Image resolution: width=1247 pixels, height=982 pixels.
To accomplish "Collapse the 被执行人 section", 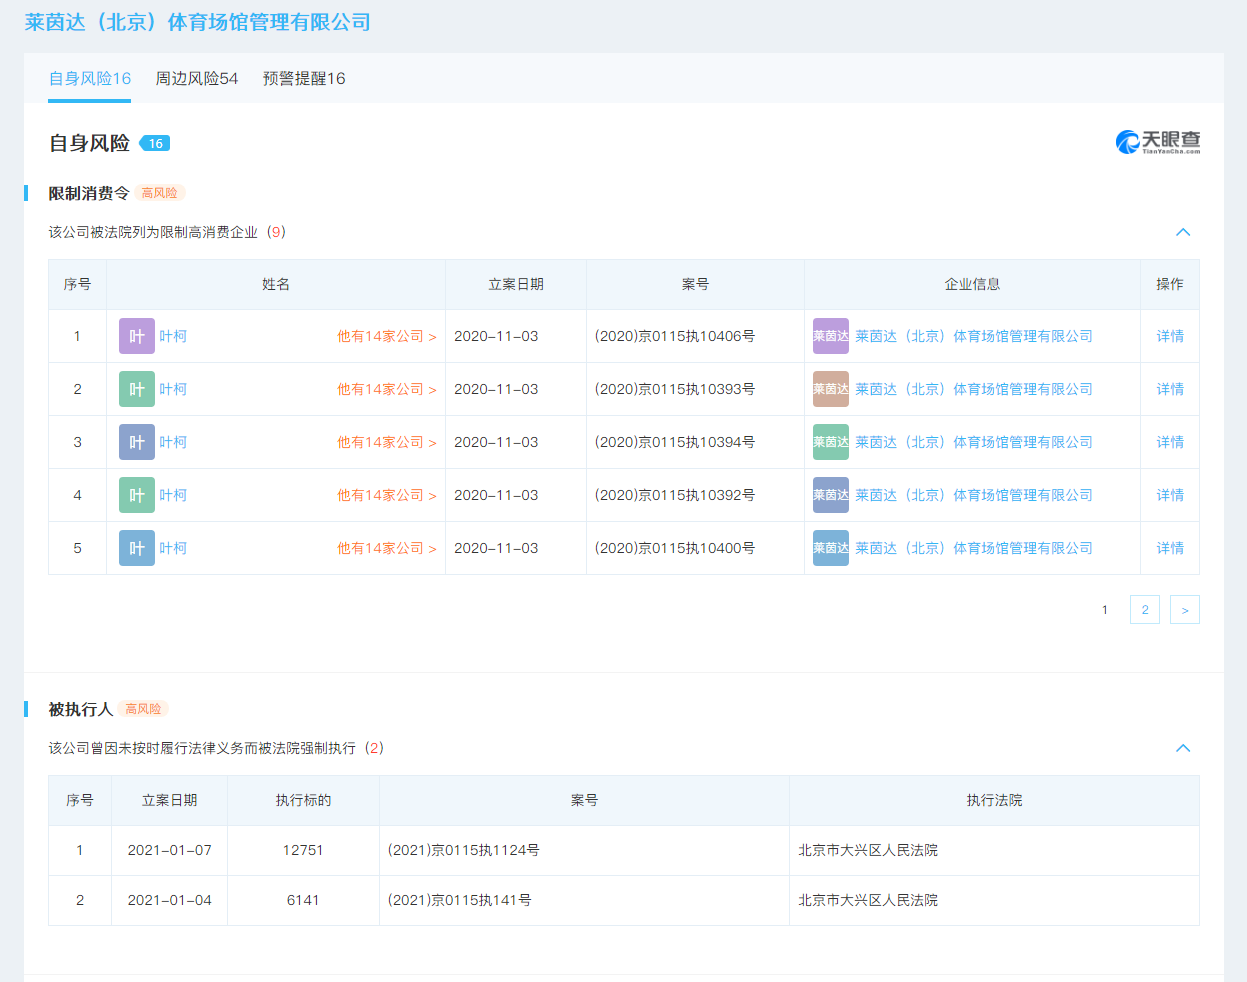I will pyautogui.click(x=1183, y=748).
